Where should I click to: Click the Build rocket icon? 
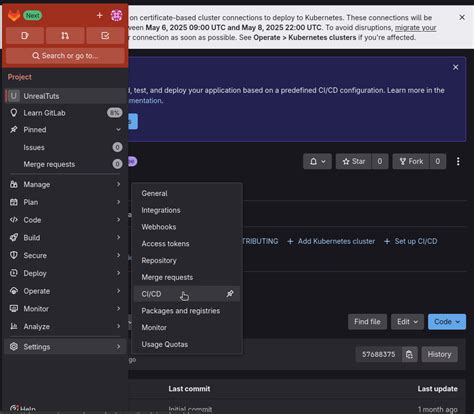click(14, 237)
